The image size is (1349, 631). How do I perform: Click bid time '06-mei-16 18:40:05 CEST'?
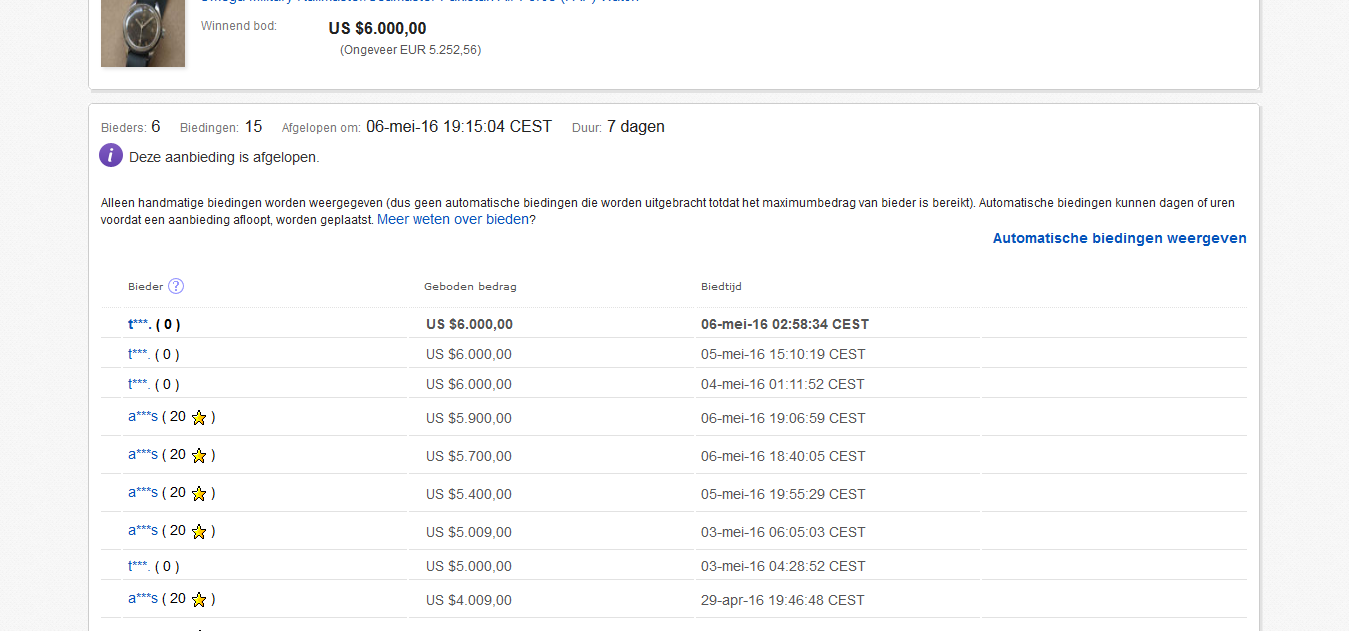click(x=783, y=456)
